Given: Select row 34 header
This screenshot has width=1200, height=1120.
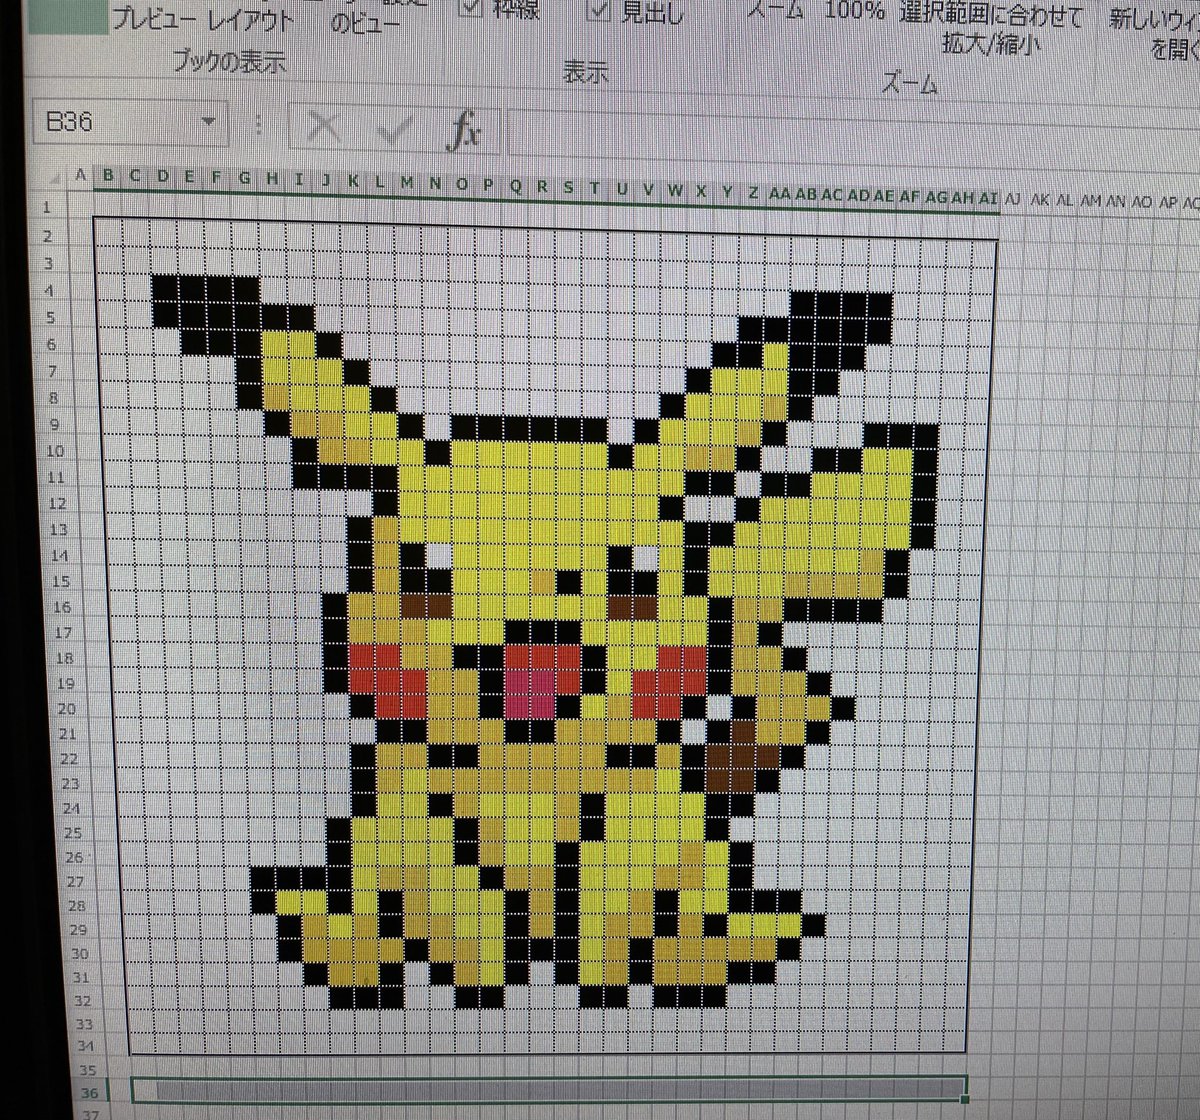Looking at the screenshot, I should 85,1047.
